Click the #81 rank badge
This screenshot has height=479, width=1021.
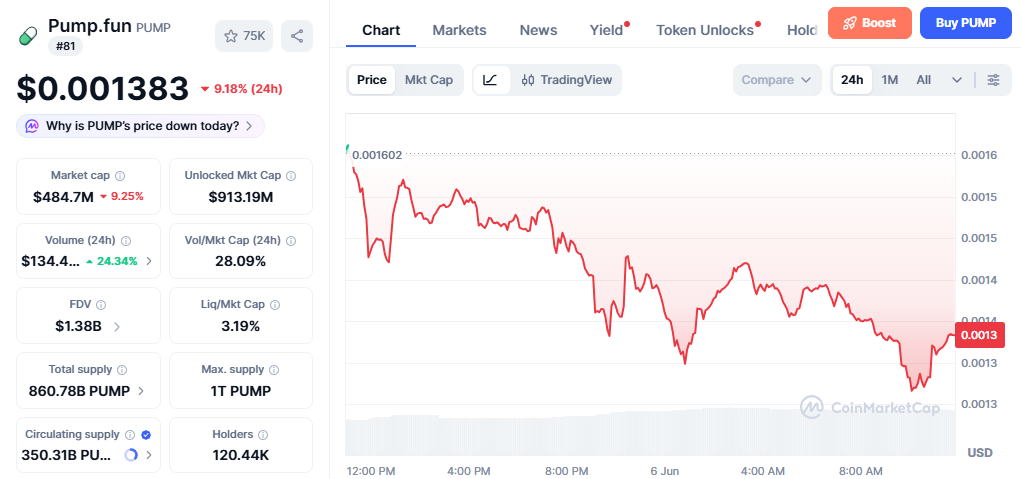65,46
